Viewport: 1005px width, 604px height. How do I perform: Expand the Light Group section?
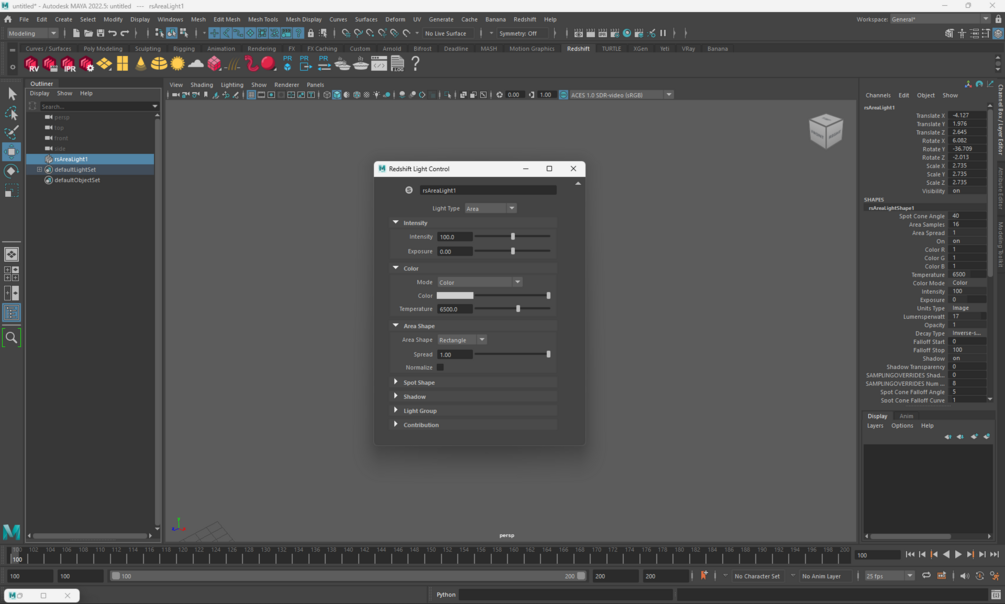pyautogui.click(x=395, y=410)
